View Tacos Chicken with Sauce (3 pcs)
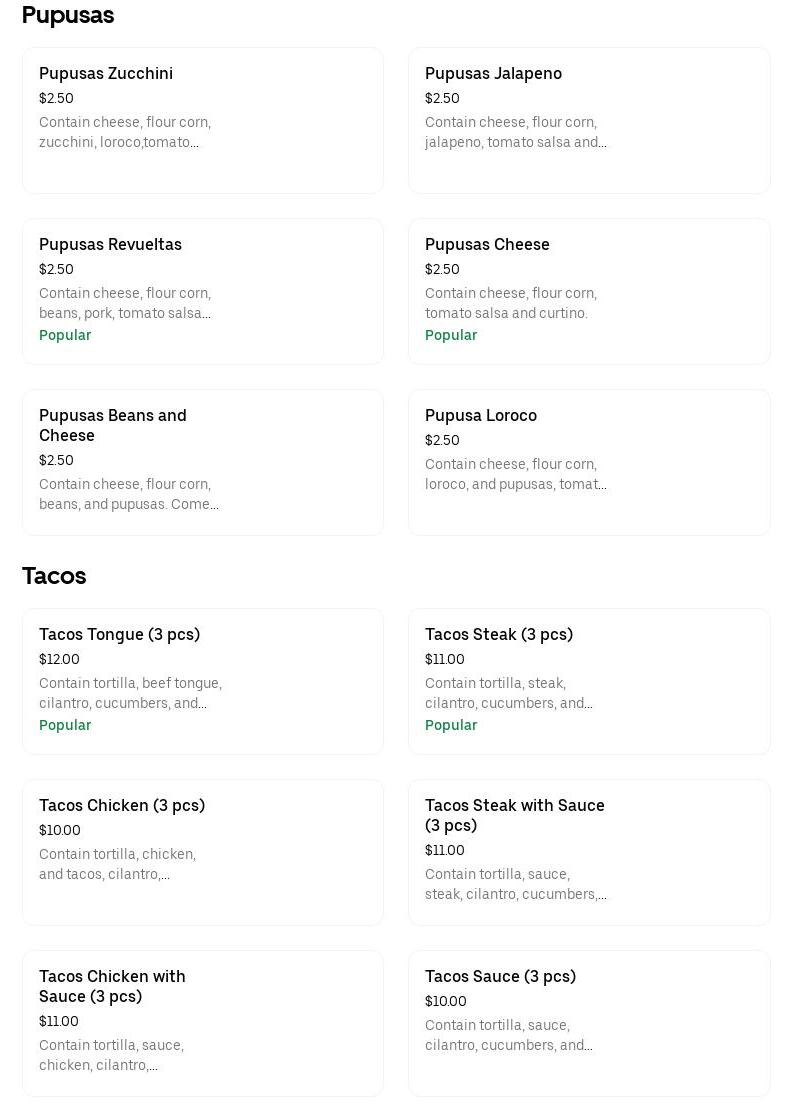Viewport: 804px width, 1113px height. click(x=203, y=1023)
